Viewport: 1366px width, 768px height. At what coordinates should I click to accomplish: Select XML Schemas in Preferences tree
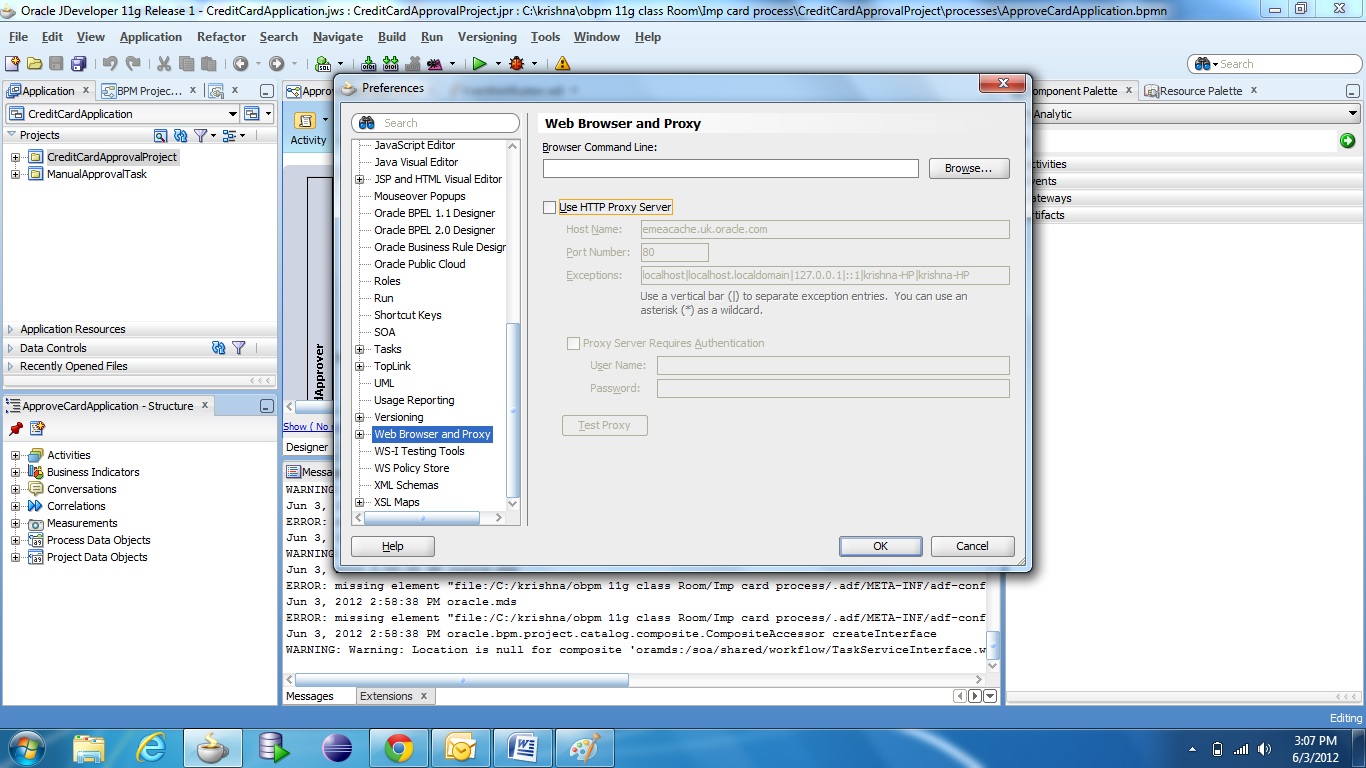point(406,485)
